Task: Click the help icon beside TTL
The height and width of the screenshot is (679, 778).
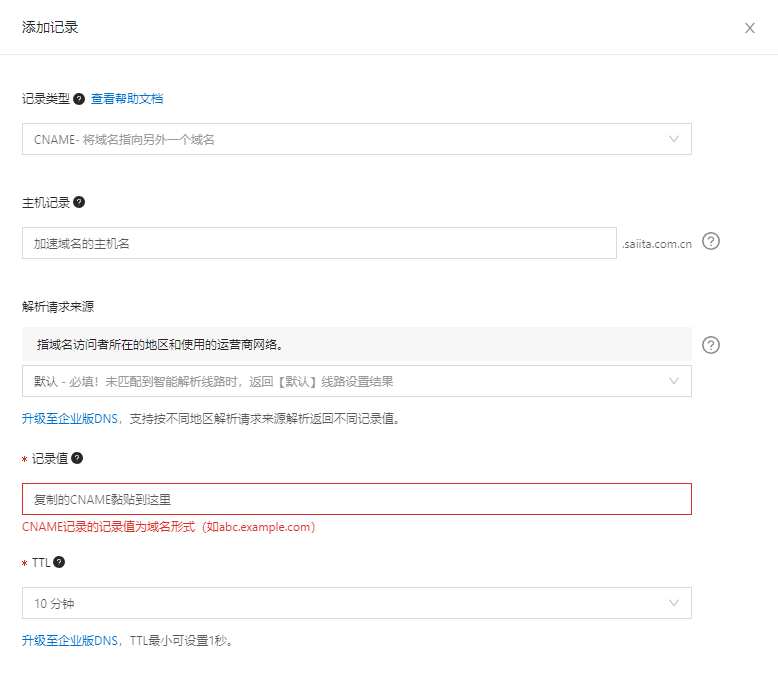Action: (x=59, y=562)
